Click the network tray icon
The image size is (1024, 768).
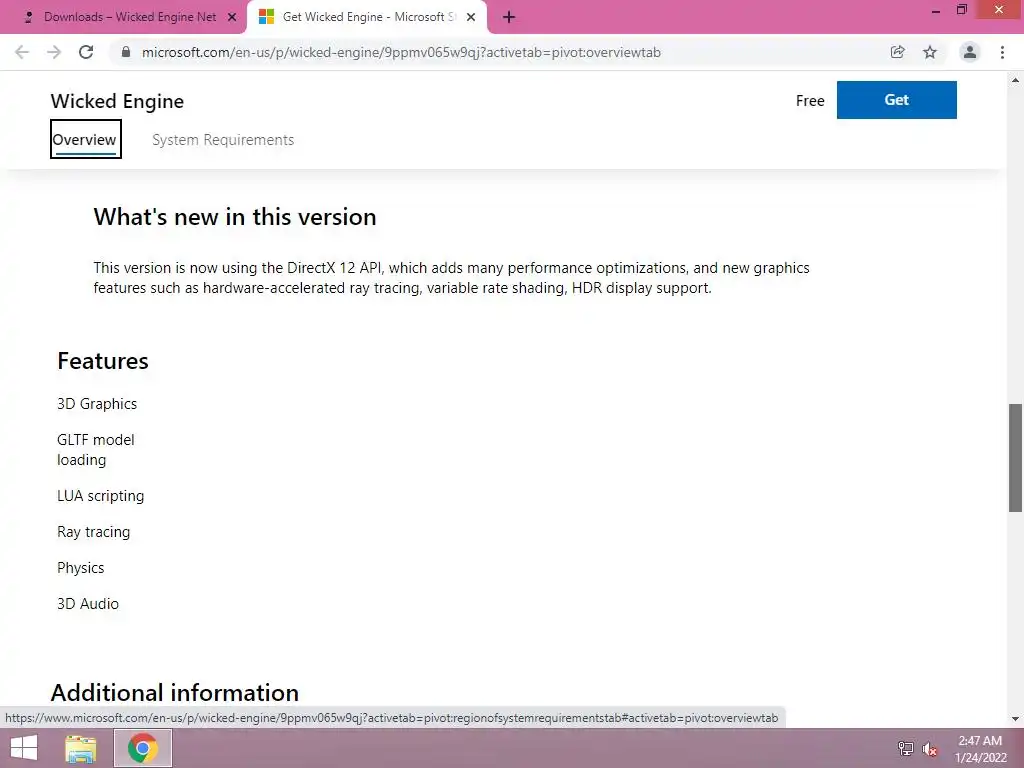click(x=906, y=749)
